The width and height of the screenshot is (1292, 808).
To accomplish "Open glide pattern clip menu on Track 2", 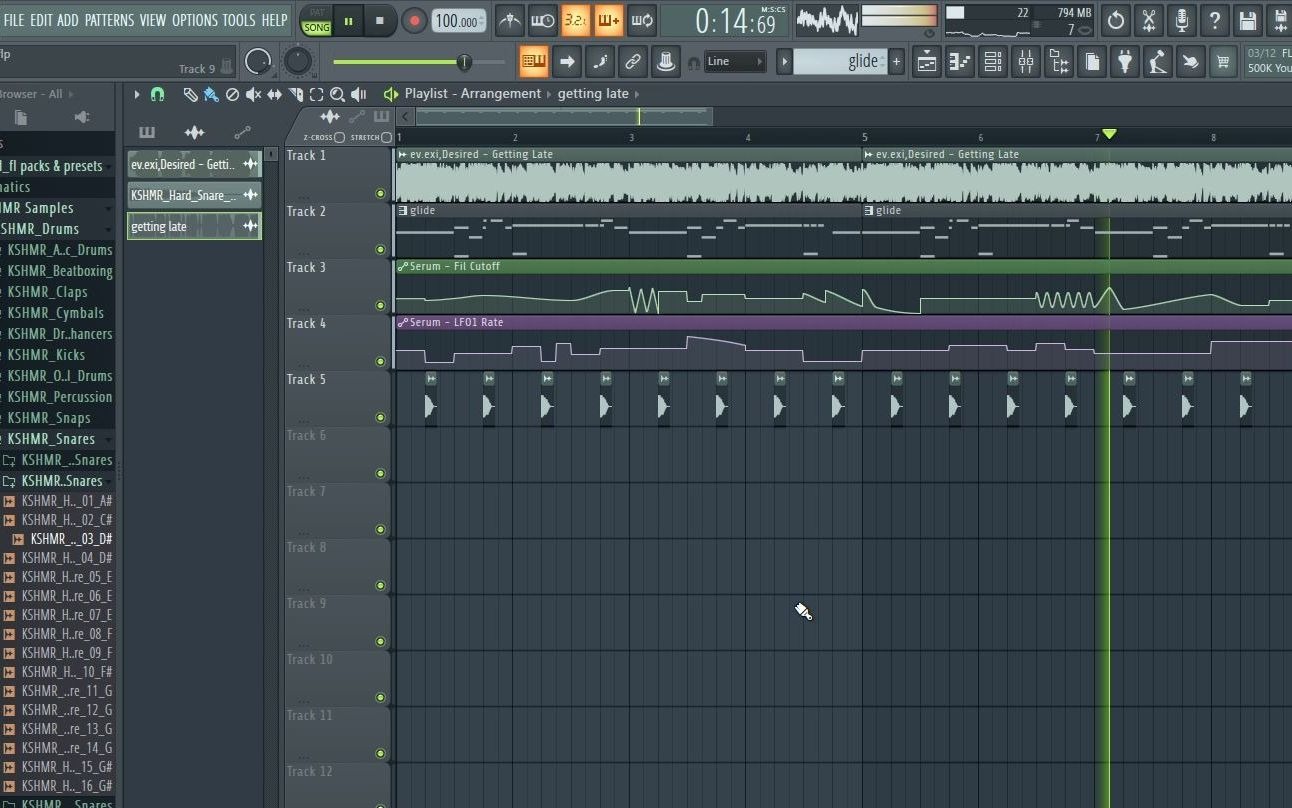I will 402,210.
